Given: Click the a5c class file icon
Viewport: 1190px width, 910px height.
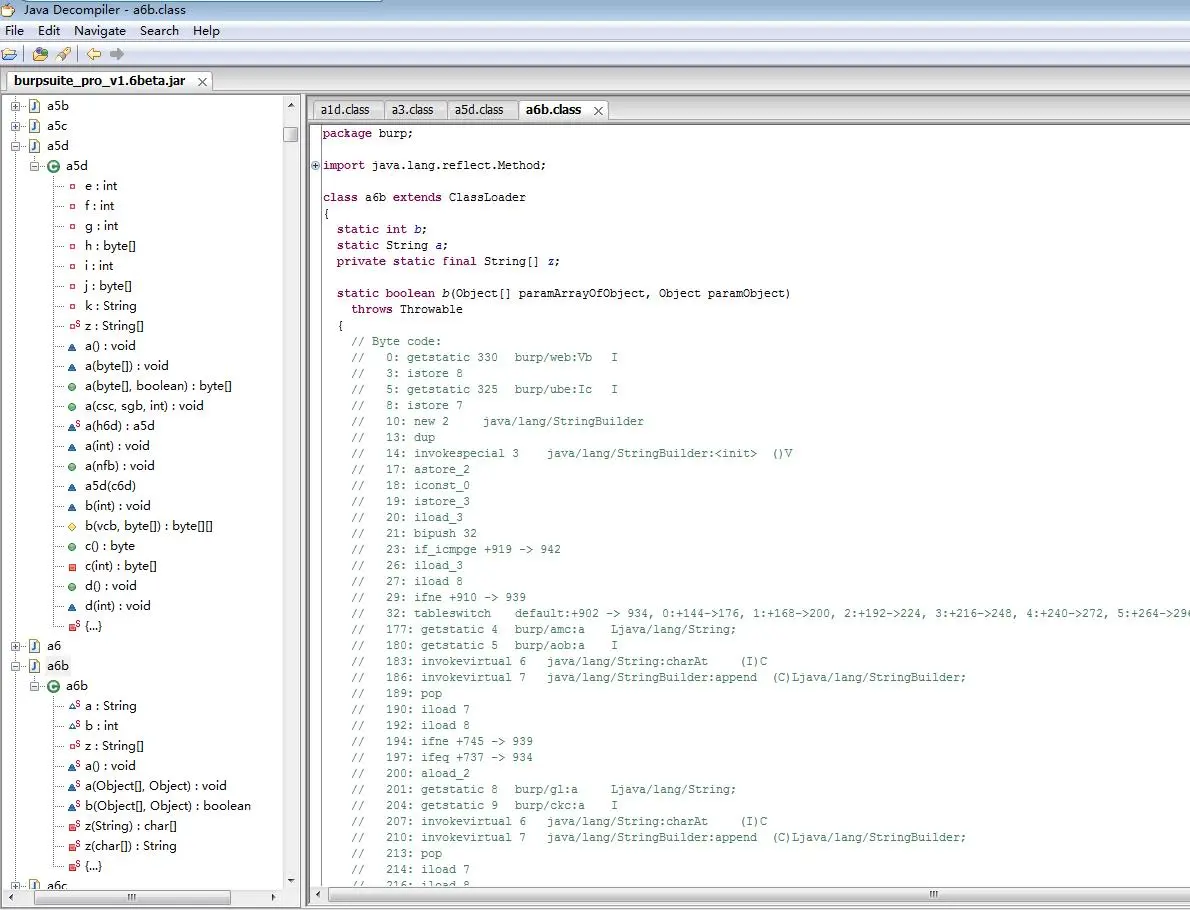Looking at the screenshot, I should coord(34,126).
